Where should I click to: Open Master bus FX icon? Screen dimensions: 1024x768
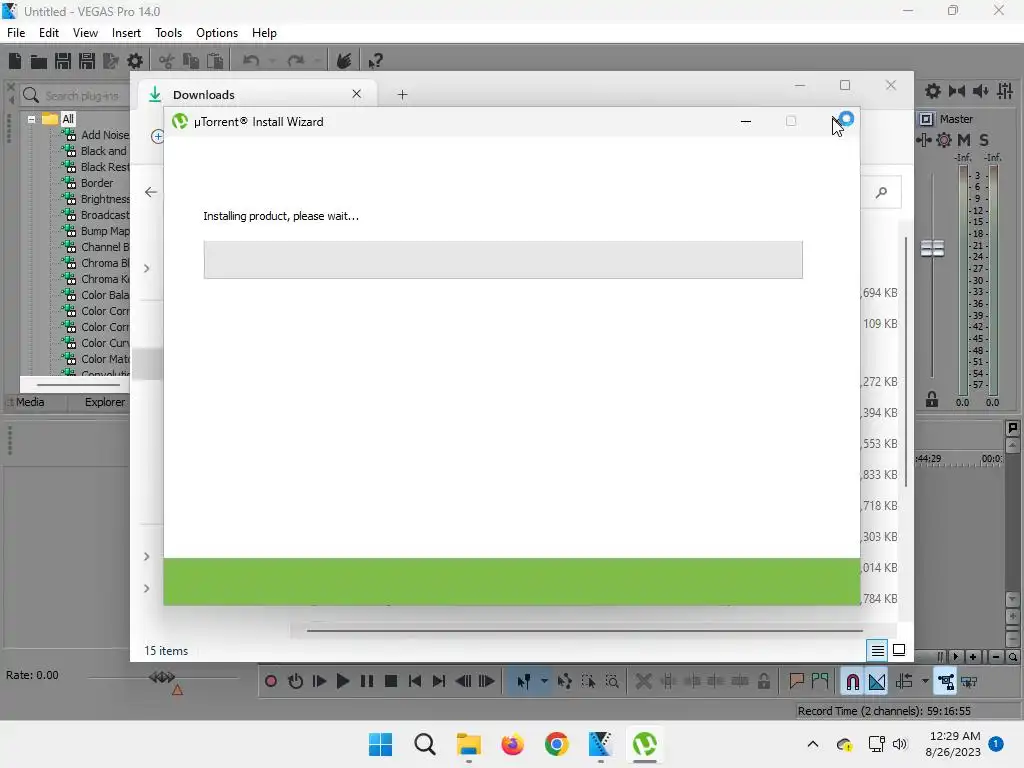click(923, 140)
